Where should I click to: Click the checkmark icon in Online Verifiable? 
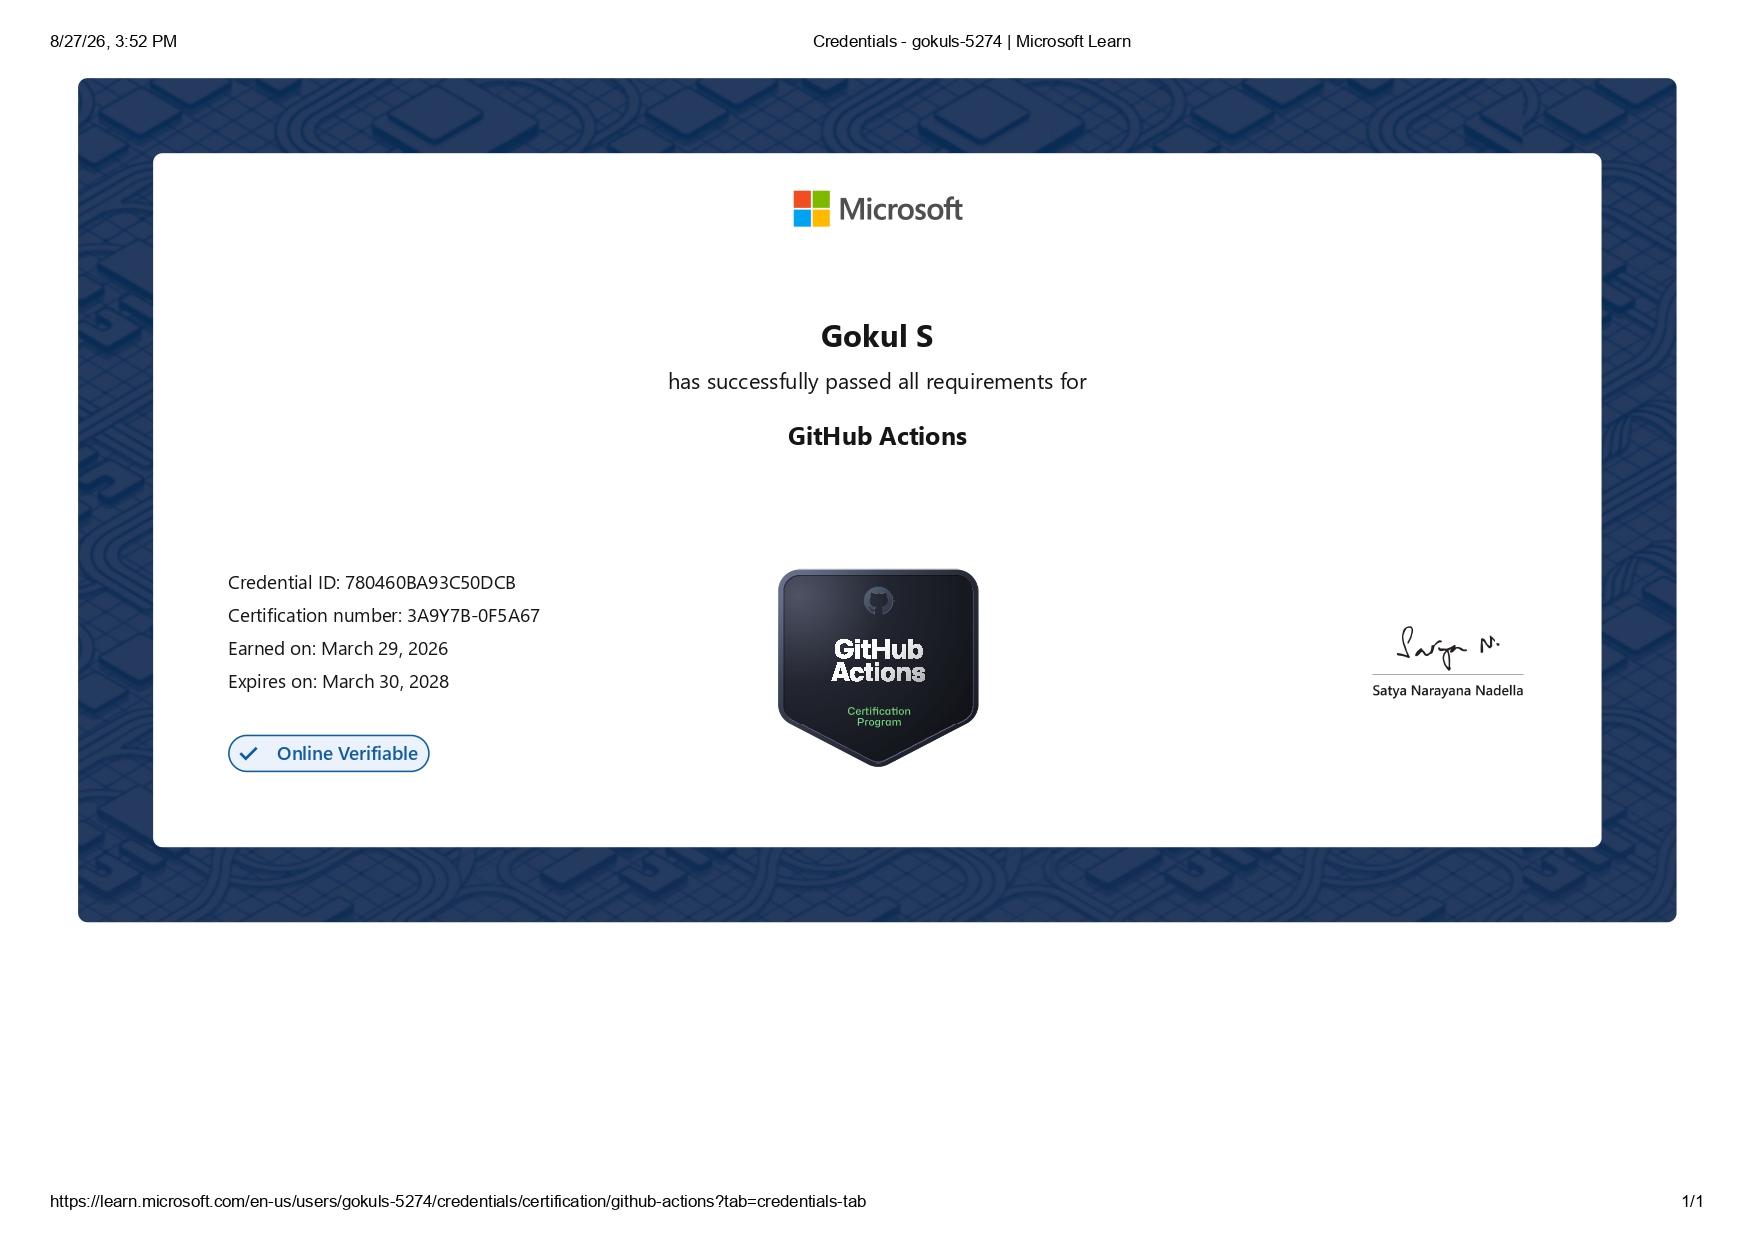click(x=249, y=754)
